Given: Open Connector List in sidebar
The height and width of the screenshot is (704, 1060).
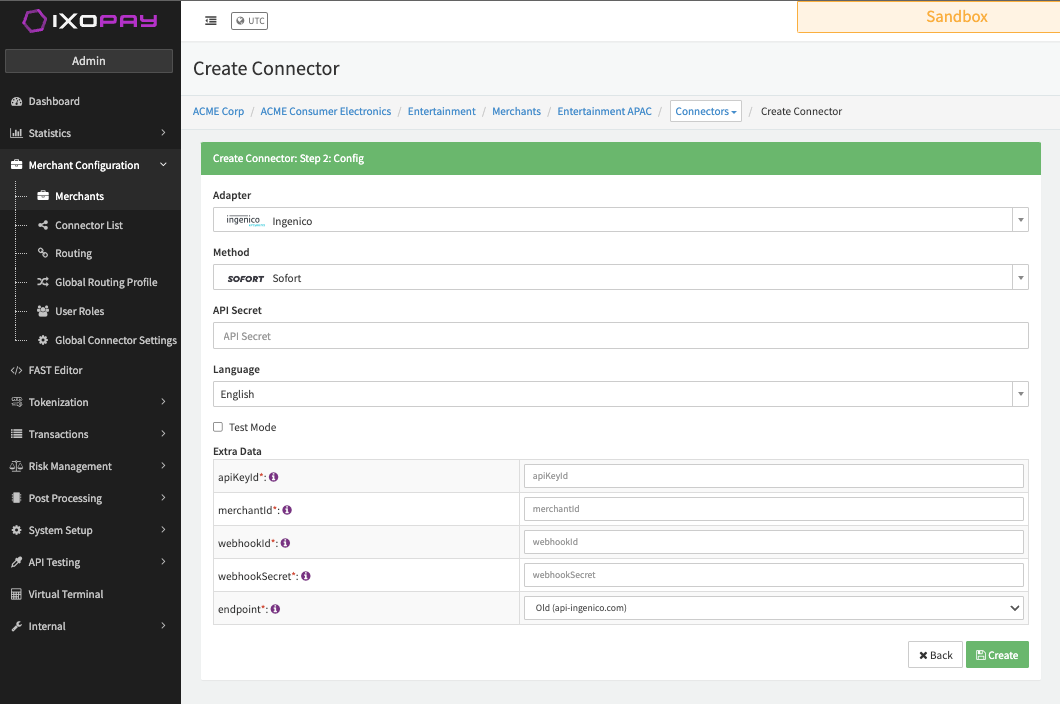Looking at the screenshot, I should tap(89, 225).
